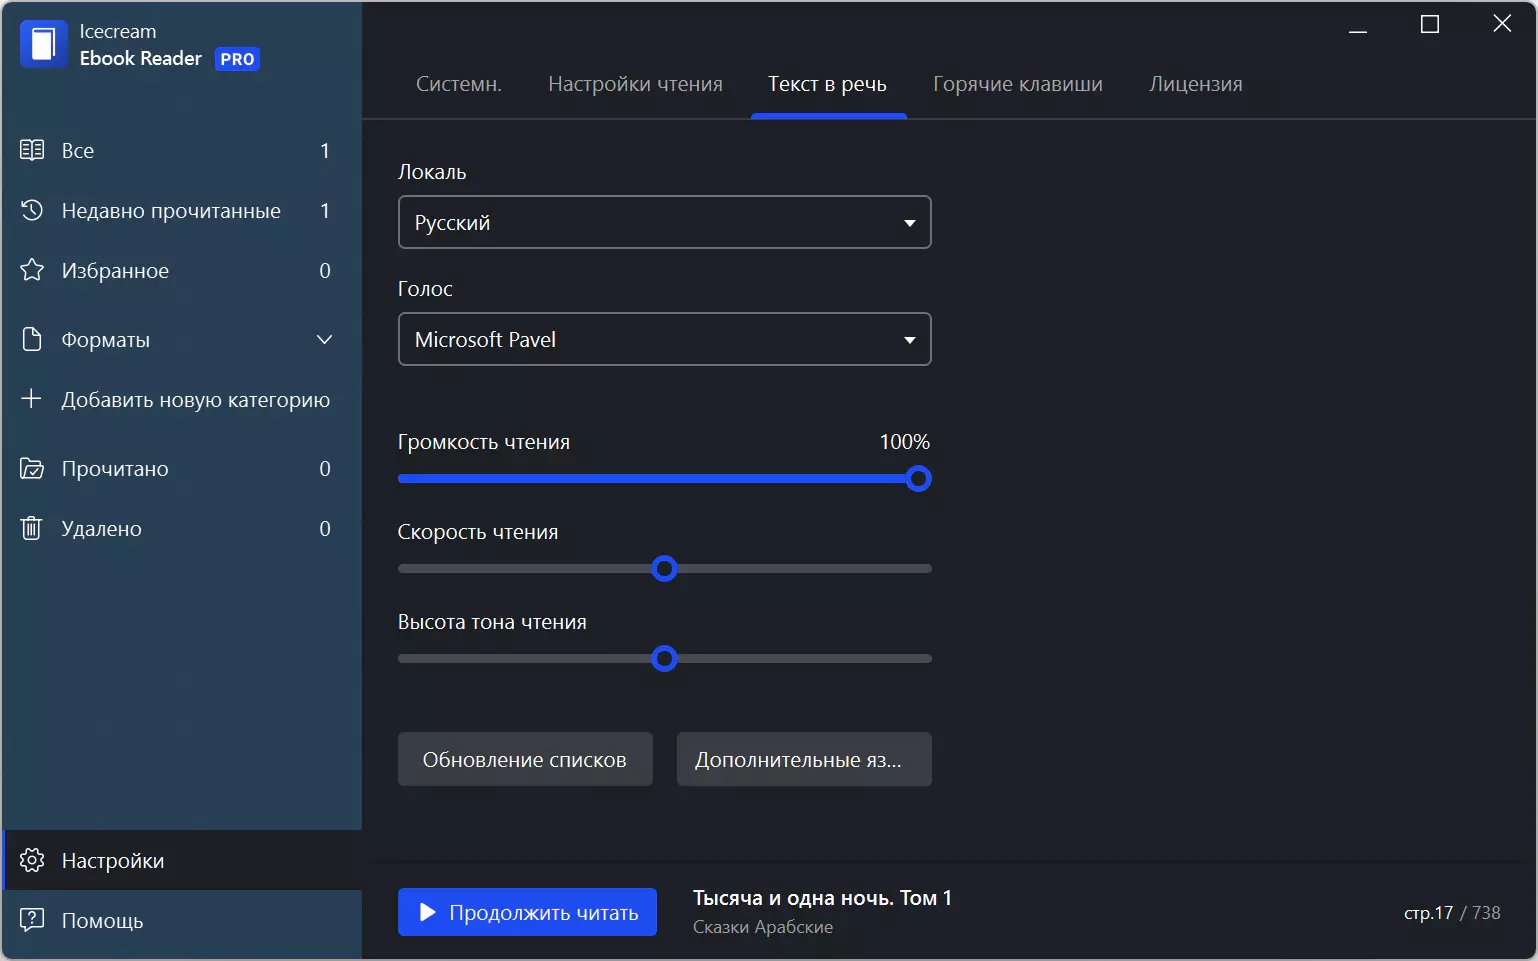This screenshot has height=961, width=1538.
Task: Open the Помощь section
Action: tap(181, 920)
